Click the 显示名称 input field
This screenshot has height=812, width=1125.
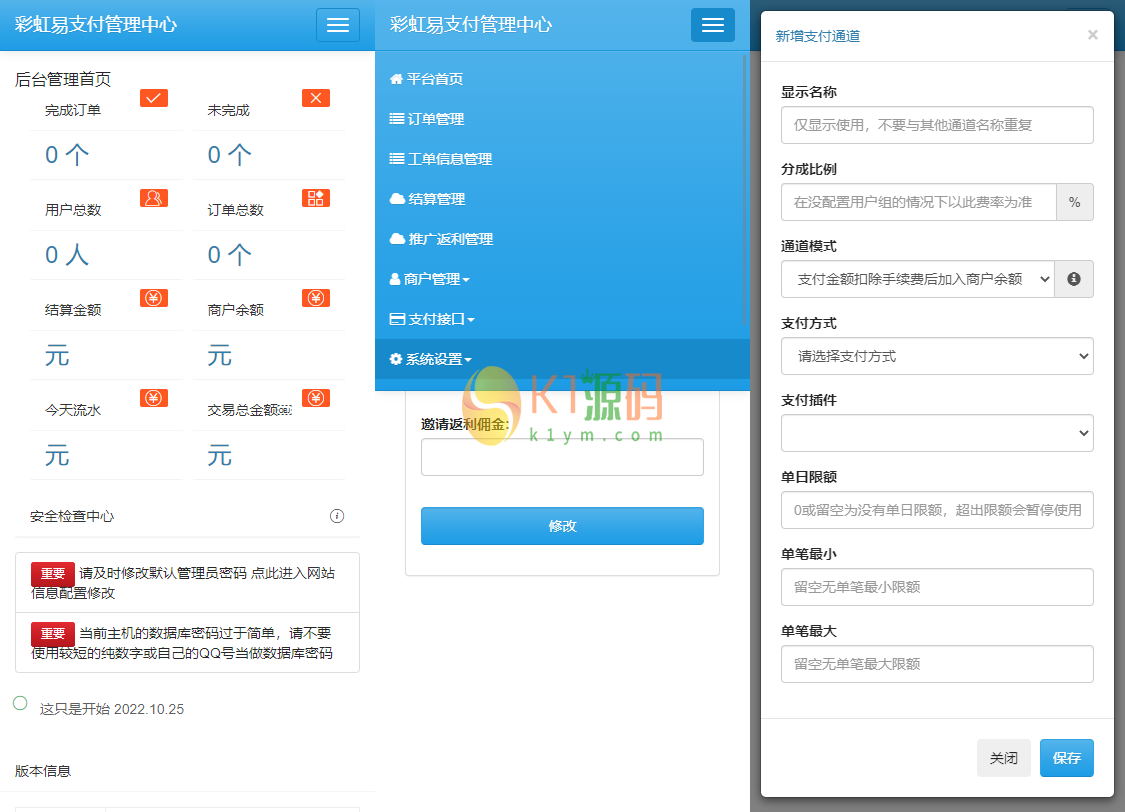click(937, 125)
